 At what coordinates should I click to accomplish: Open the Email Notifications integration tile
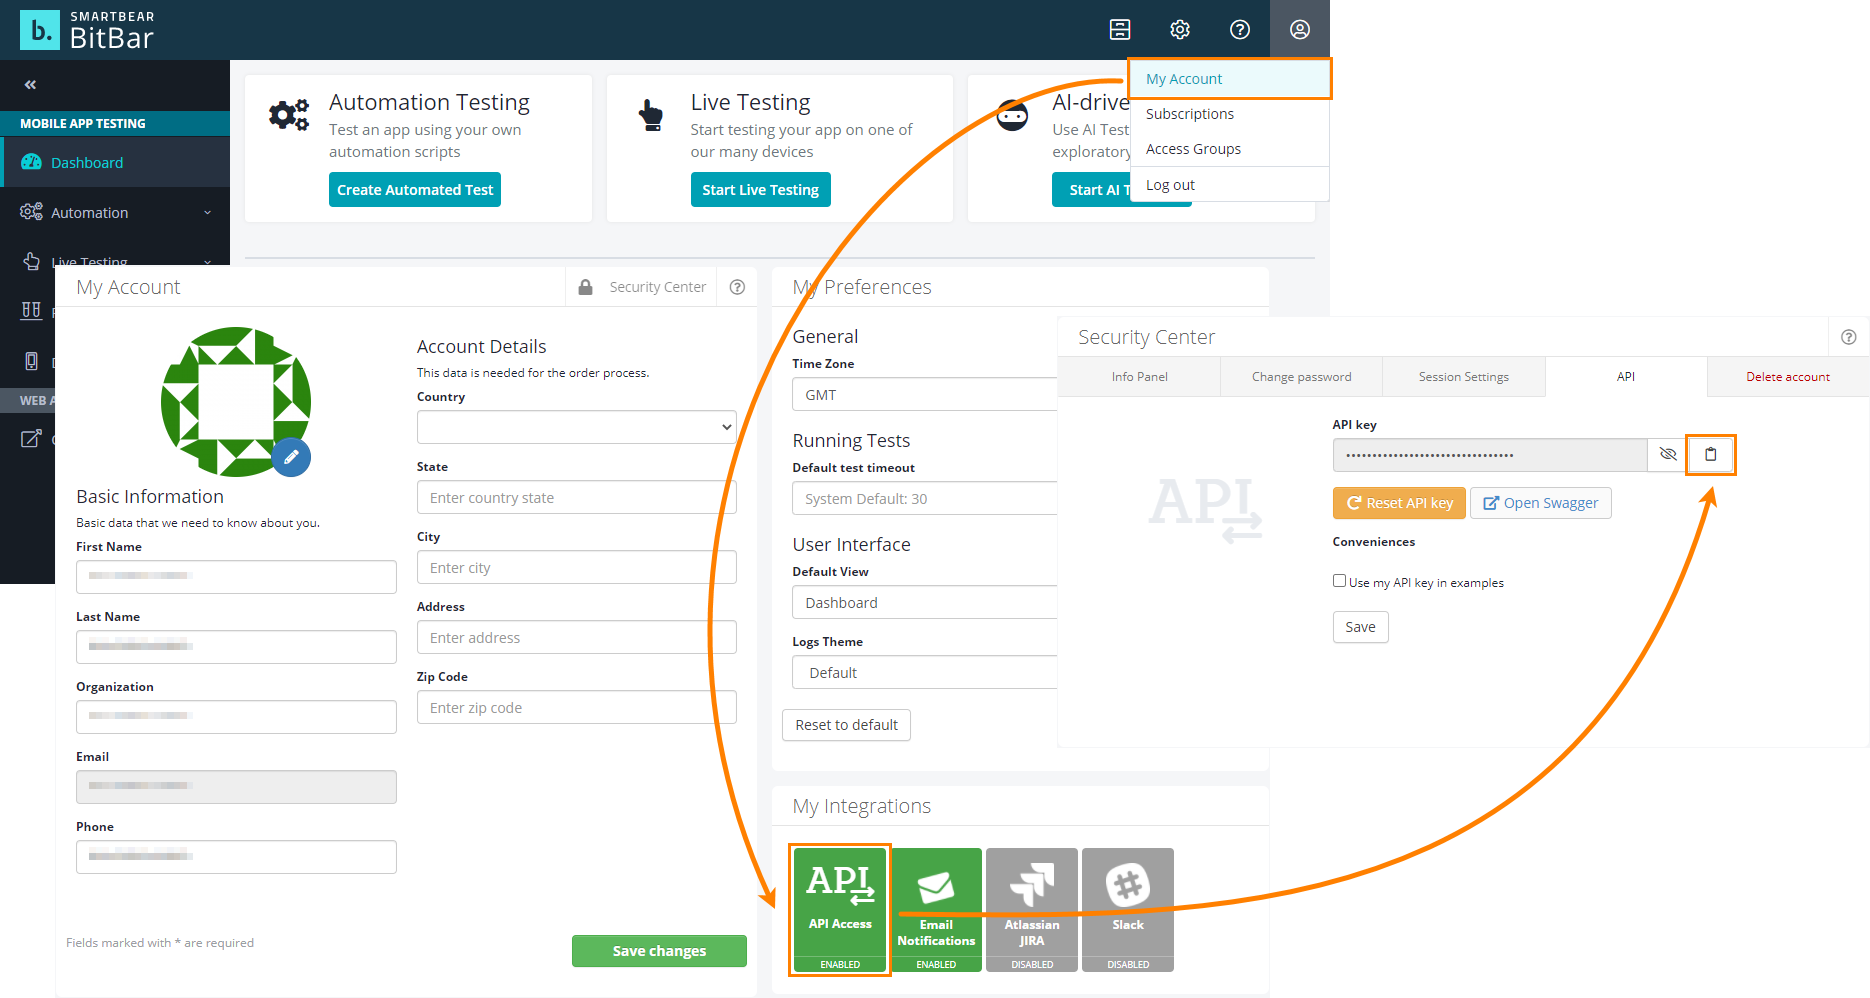point(936,910)
